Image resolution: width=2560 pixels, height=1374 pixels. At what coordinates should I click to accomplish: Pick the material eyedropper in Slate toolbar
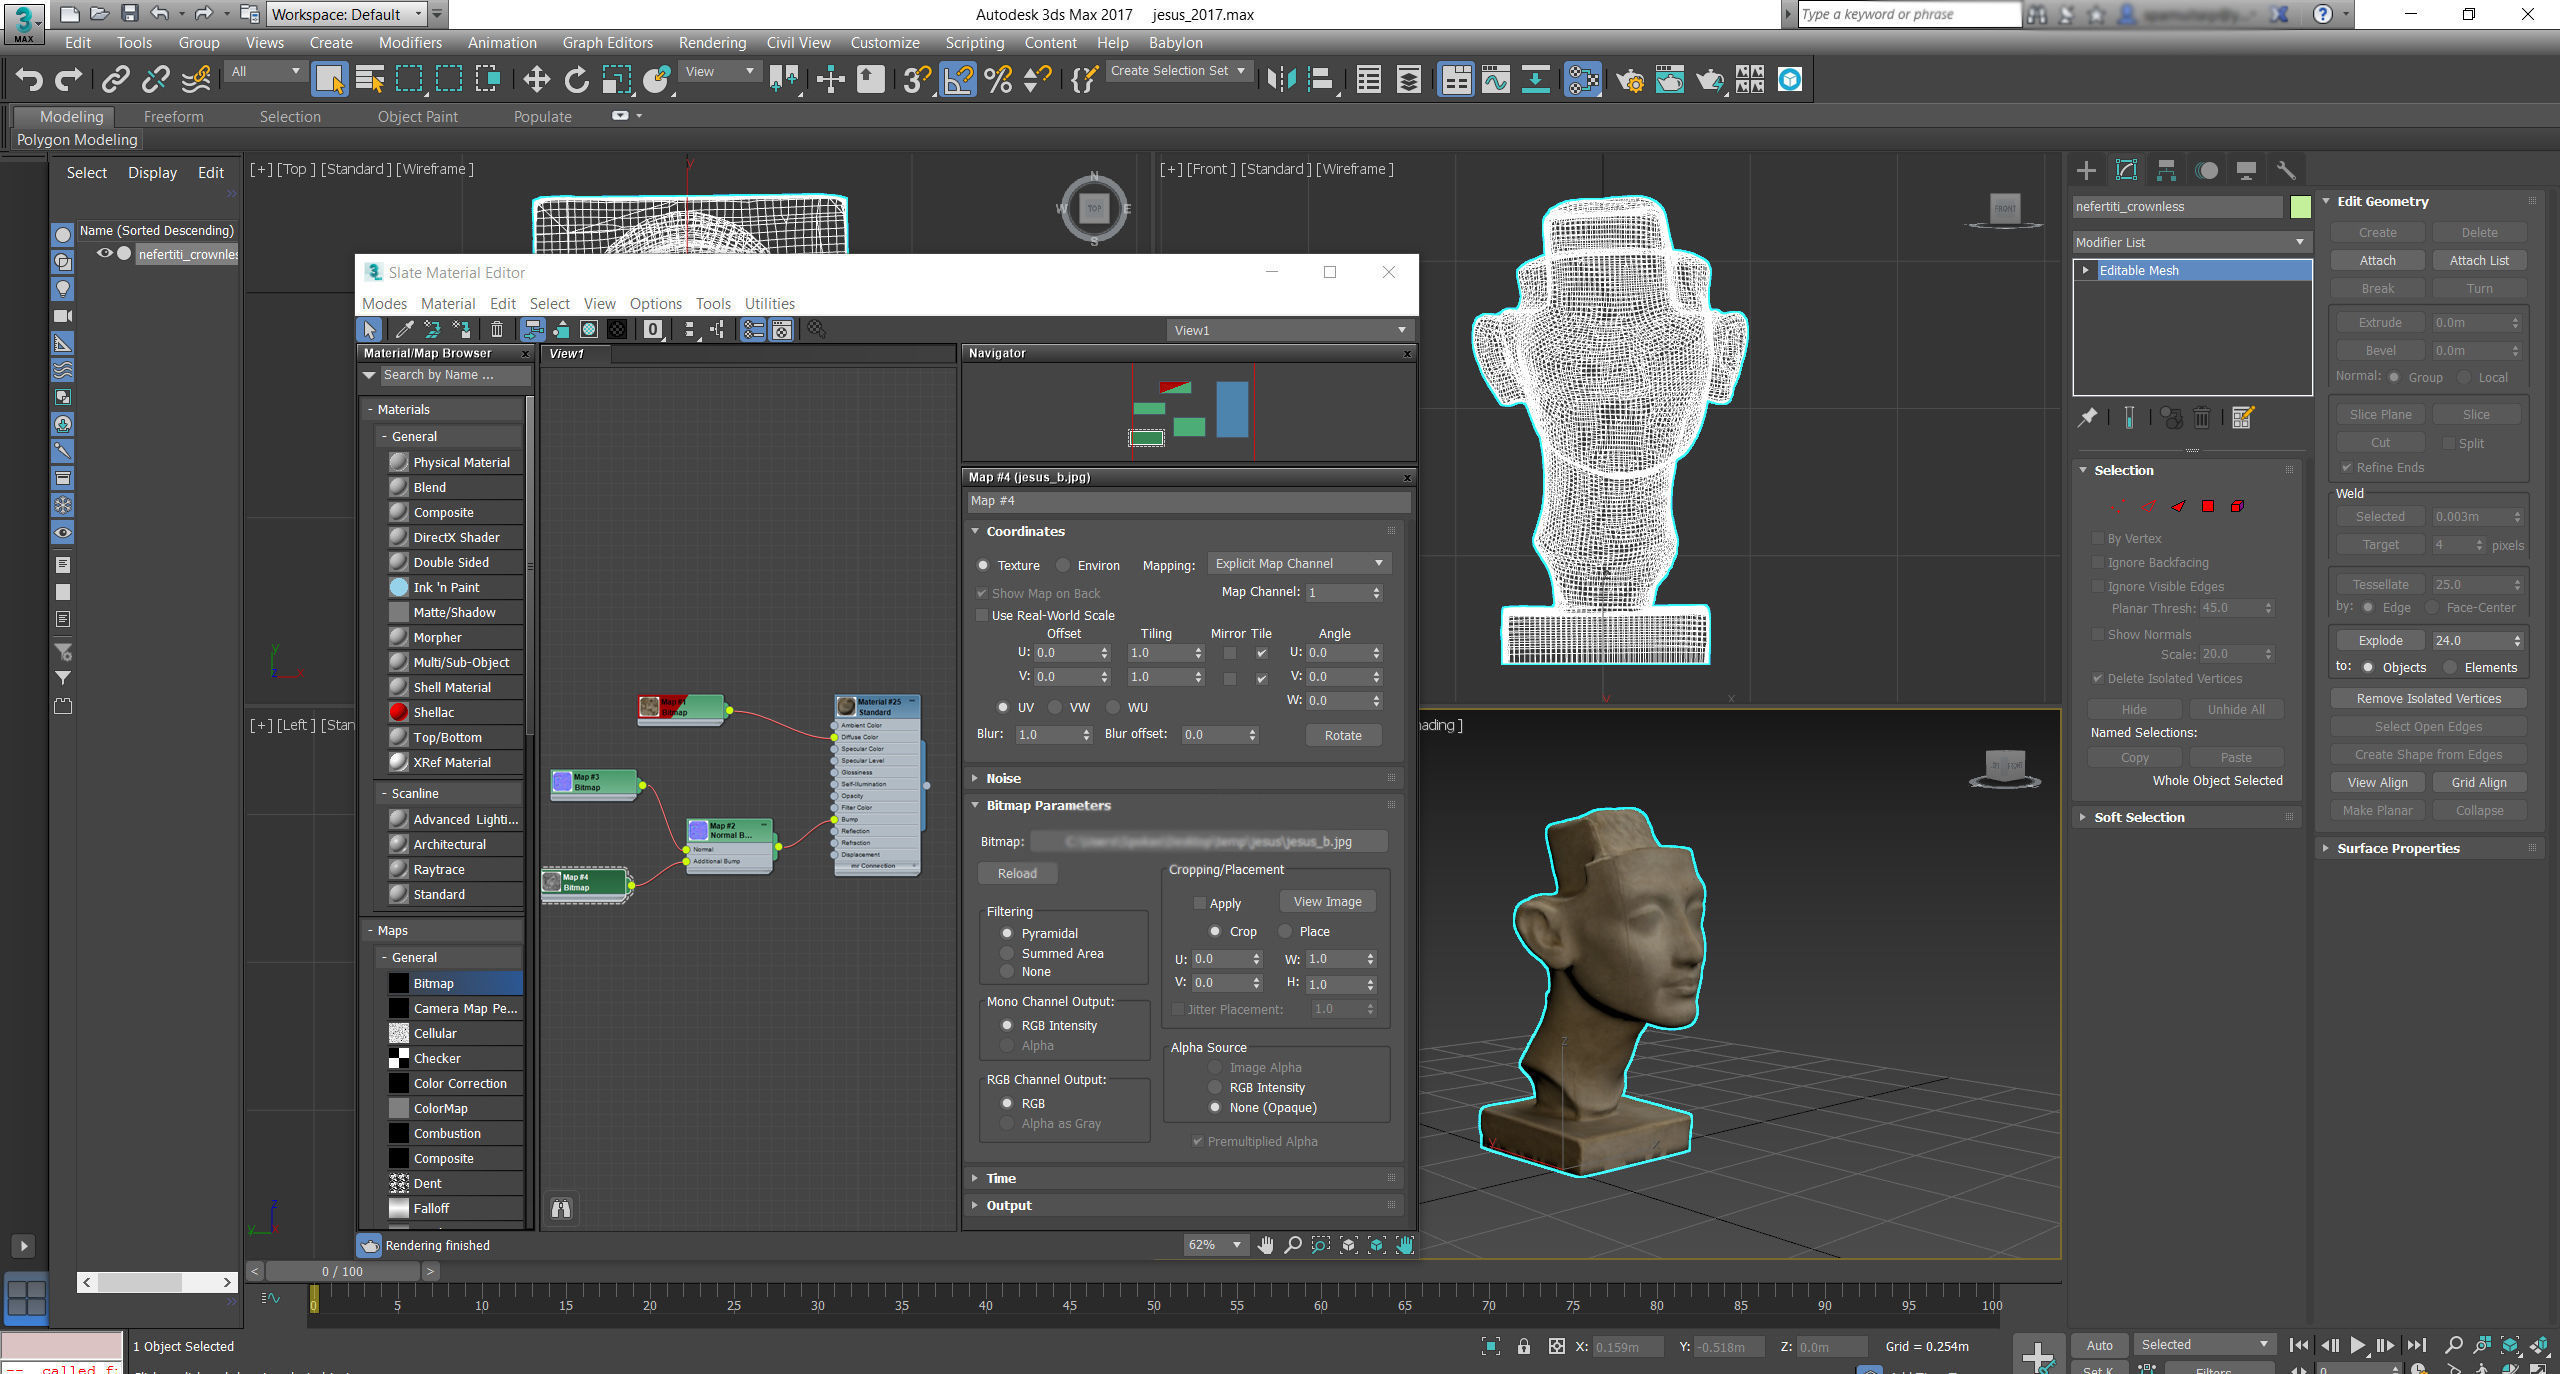pyautogui.click(x=404, y=329)
